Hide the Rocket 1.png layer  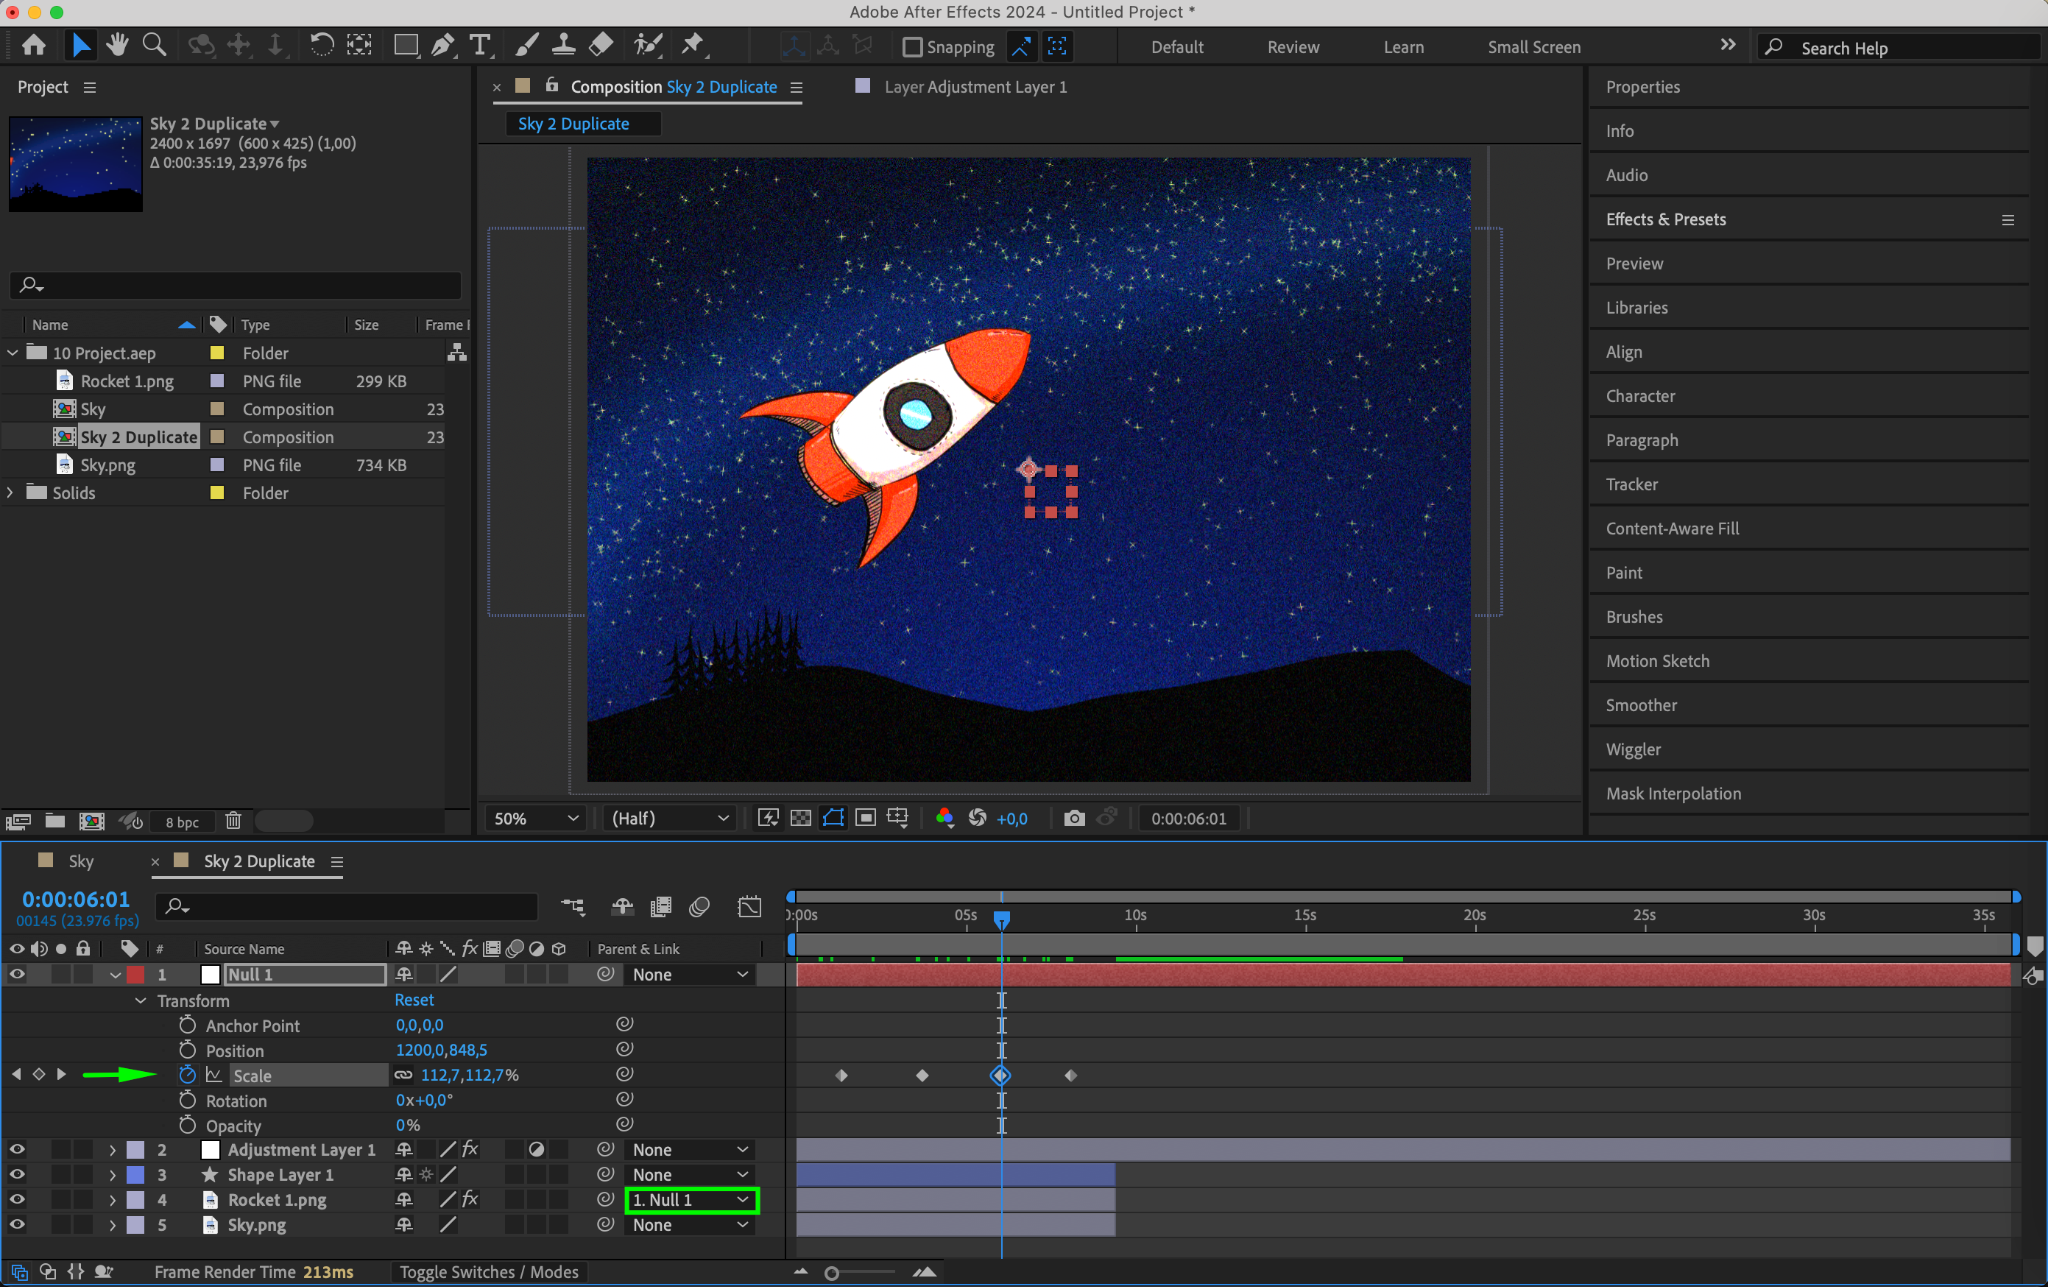click(x=17, y=1200)
